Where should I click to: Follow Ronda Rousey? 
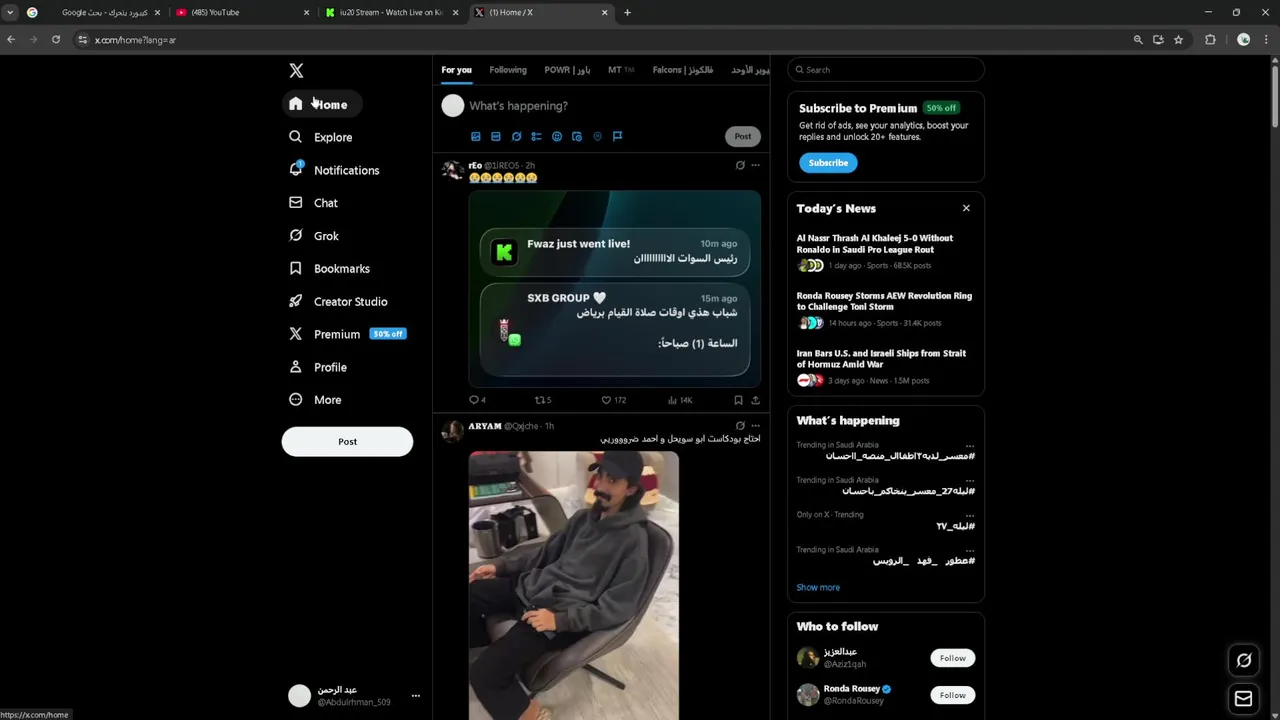(953, 695)
